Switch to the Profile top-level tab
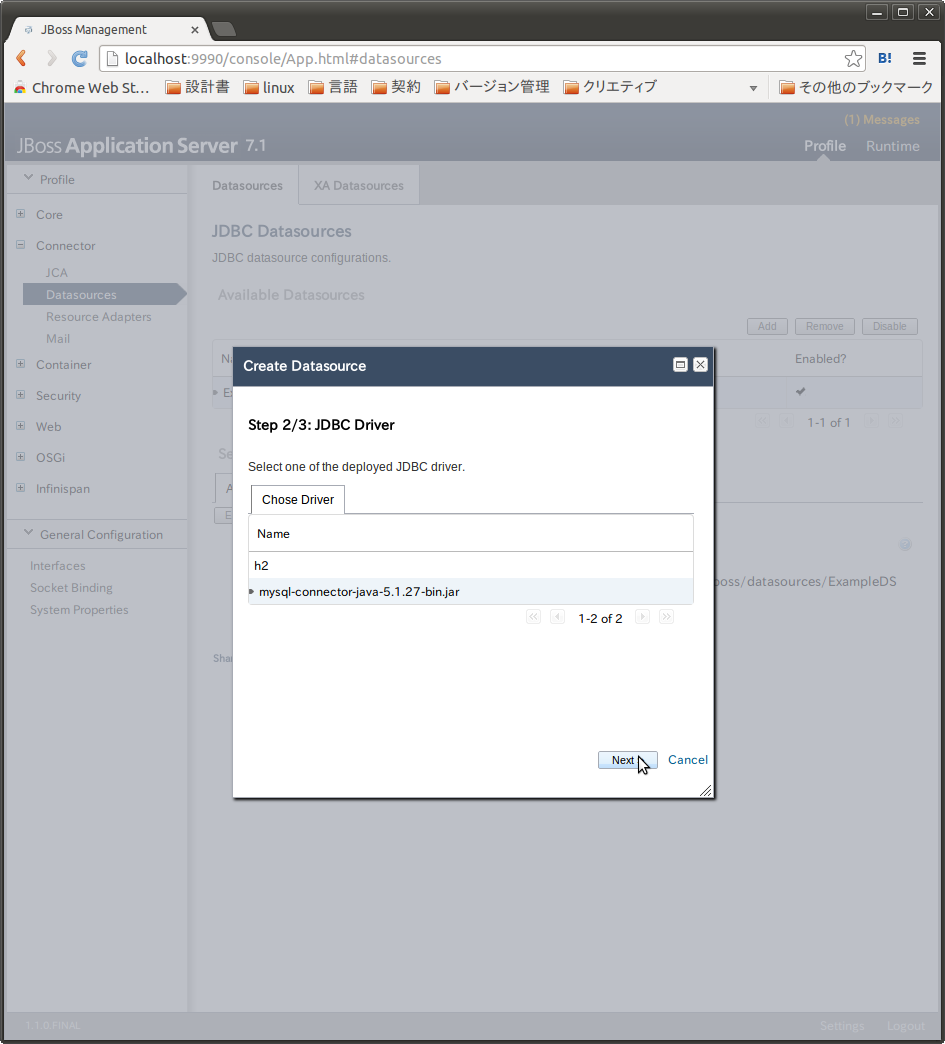The image size is (945, 1044). 824,146
